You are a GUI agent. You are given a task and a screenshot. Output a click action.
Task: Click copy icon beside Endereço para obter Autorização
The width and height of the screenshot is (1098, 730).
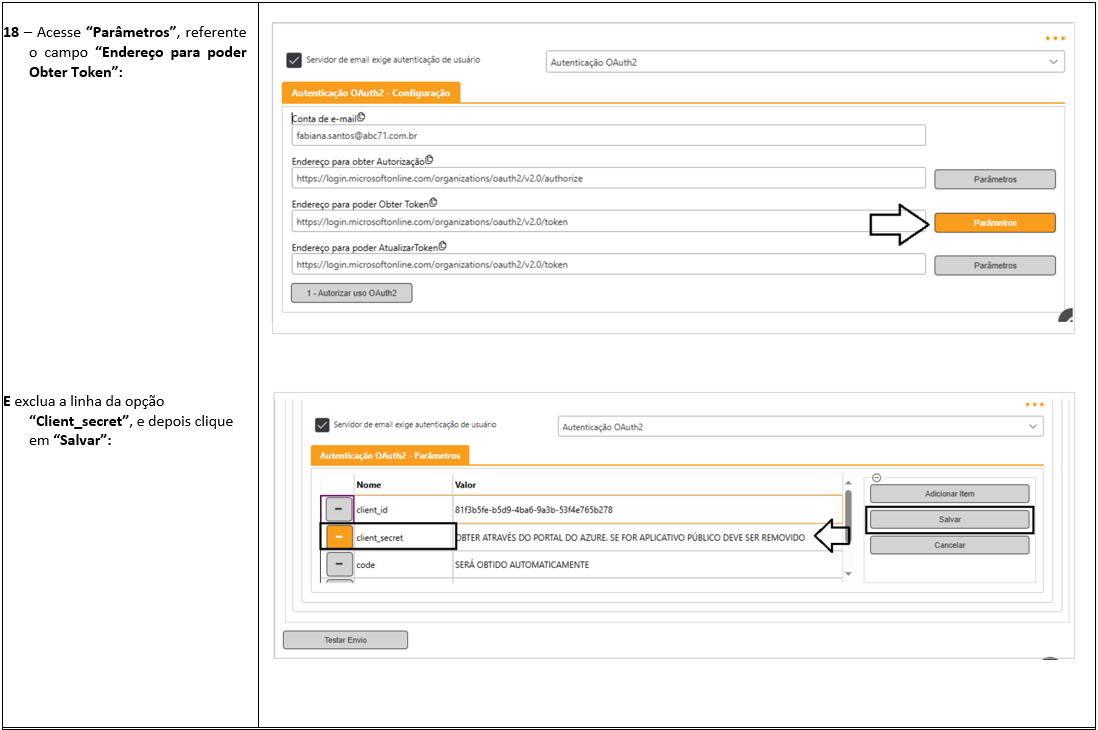tap(429, 160)
